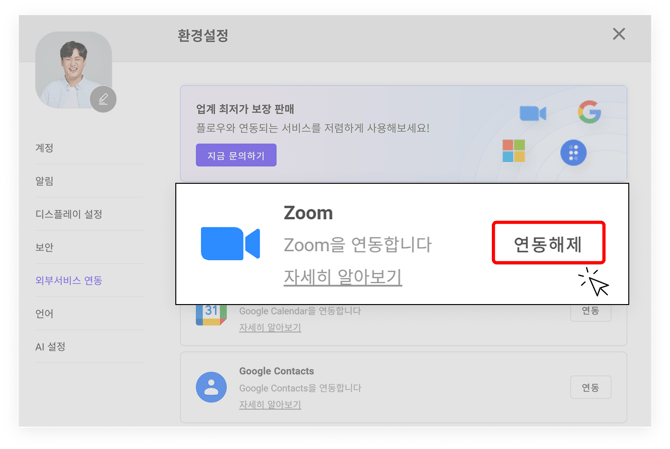Click the small Zoom icon in banner
The image size is (670, 449).
(x=533, y=114)
